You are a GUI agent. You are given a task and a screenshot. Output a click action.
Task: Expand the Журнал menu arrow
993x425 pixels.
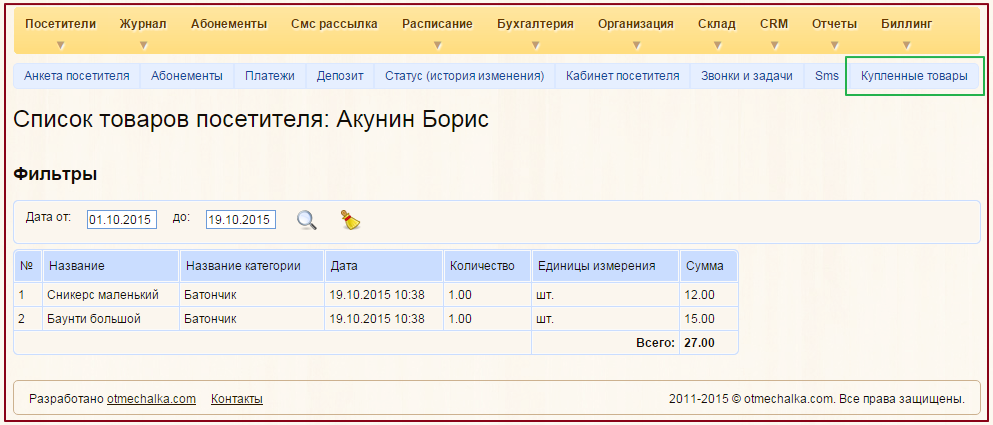(x=143, y=46)
